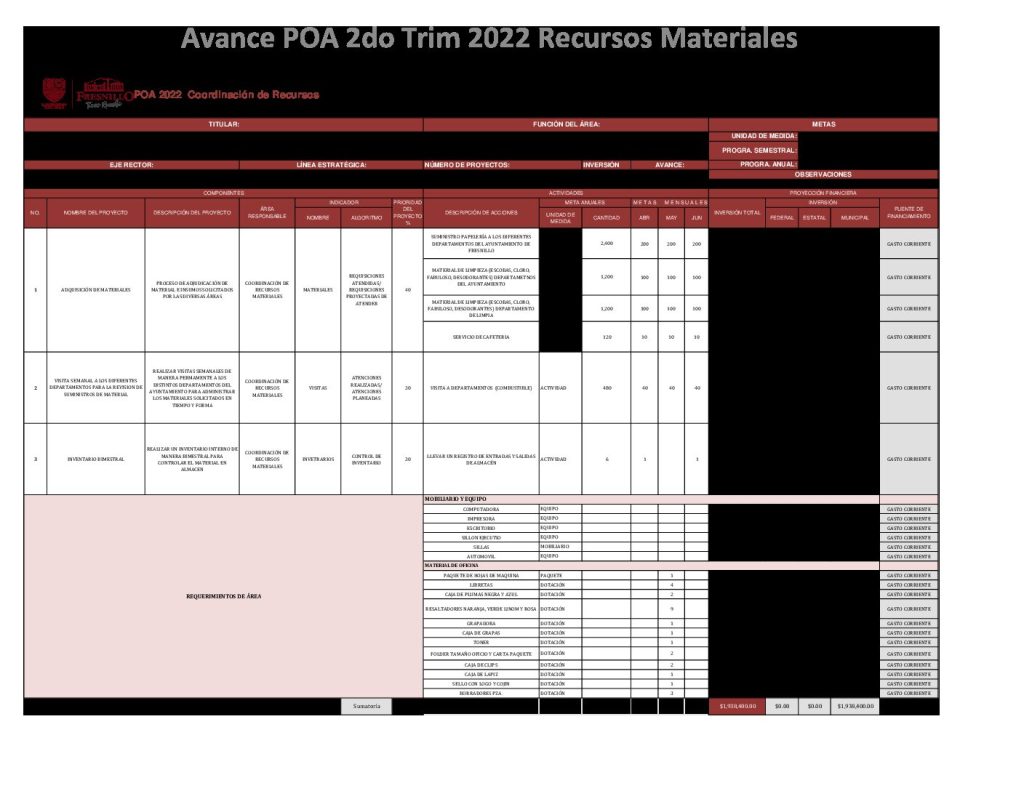The height and width of the screenshot is (791, 1024).
Task: Click the Sumatoria label cell
Action: coord(366,706)
